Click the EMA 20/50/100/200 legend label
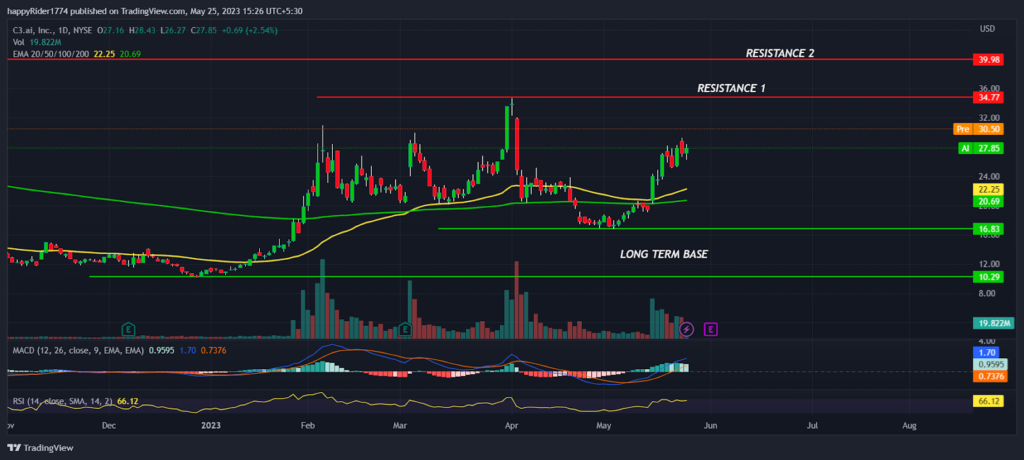Image resolution: width=1024 pixels, height=460 pixels. [x=51, y=54]
